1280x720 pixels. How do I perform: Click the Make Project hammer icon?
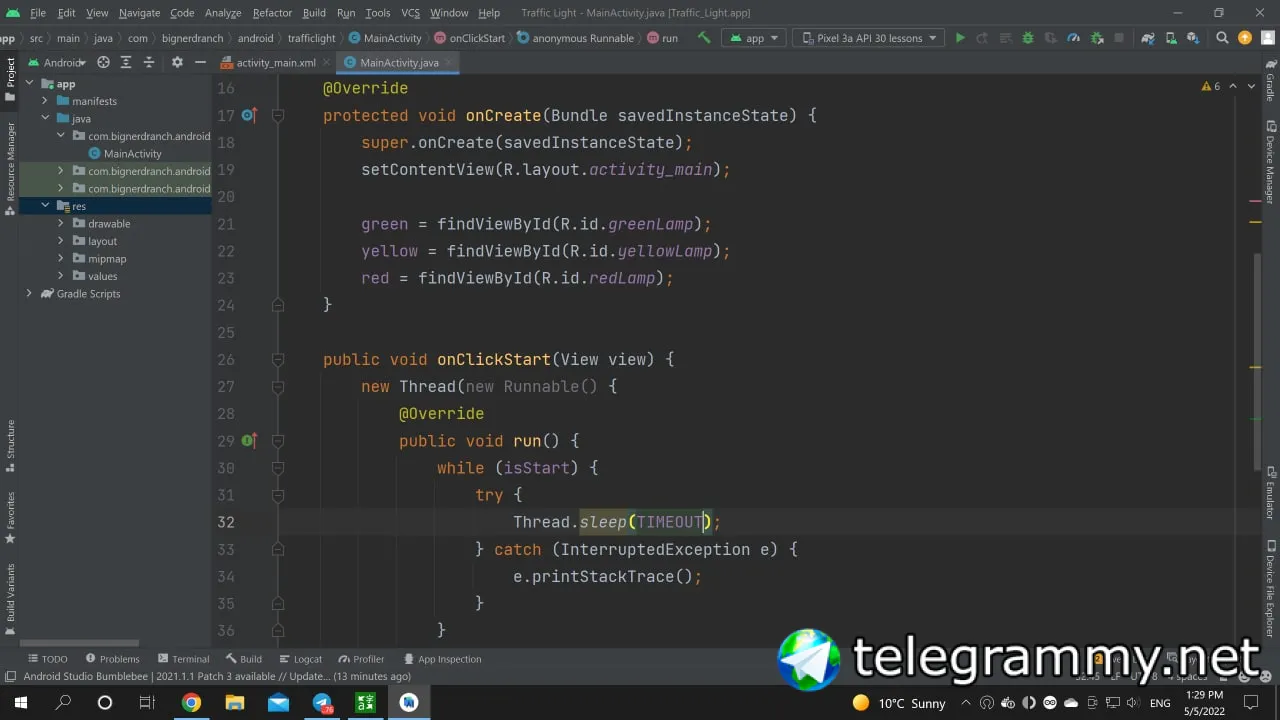[x=704, y=38]
